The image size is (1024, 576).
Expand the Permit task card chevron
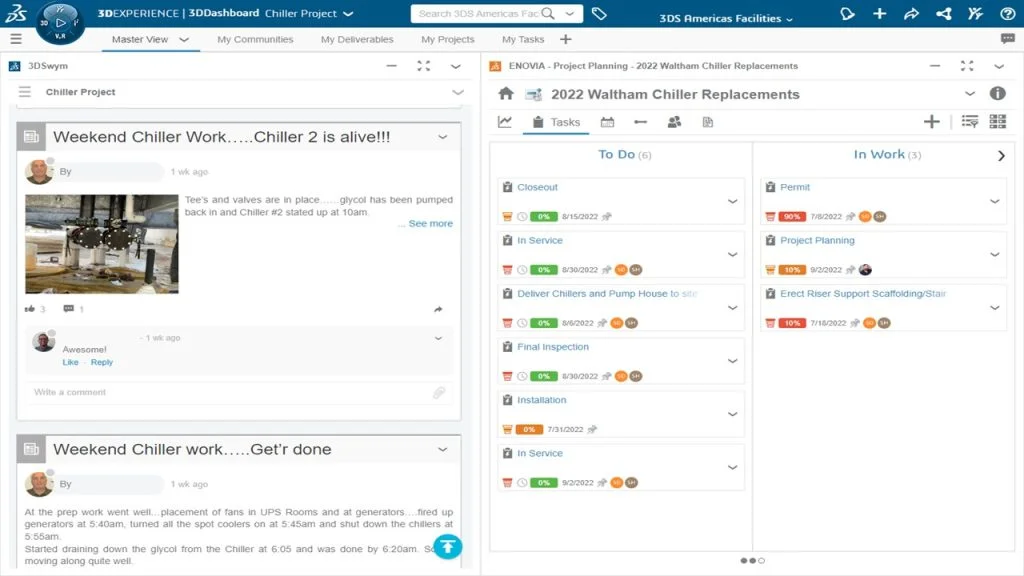995,201
